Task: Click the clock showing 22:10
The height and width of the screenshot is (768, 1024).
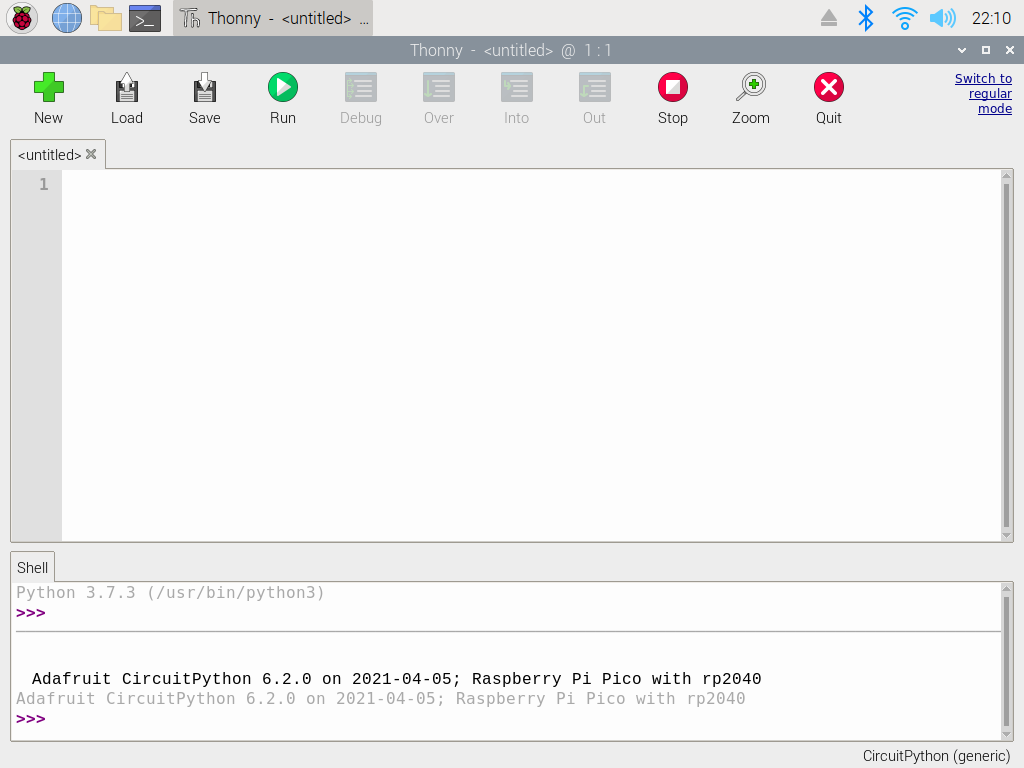Action: pos(991,18)
